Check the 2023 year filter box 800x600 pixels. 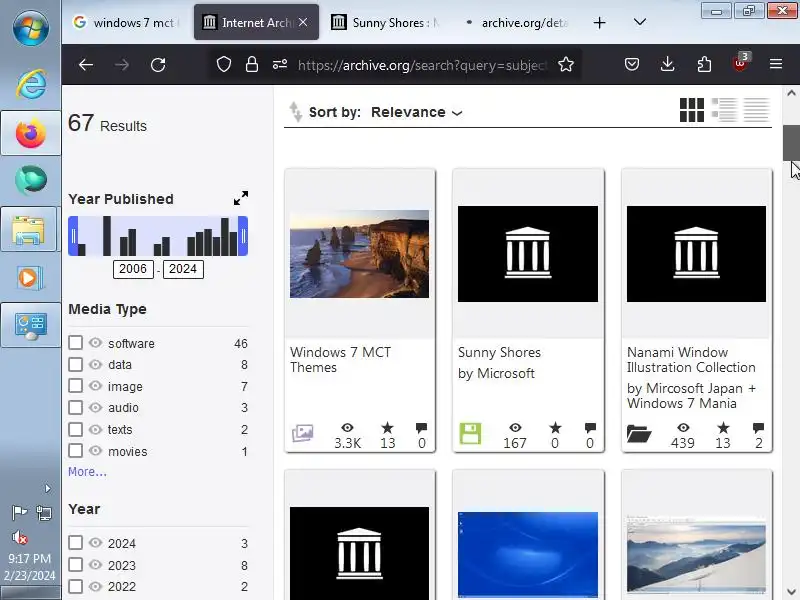point(76,564)
